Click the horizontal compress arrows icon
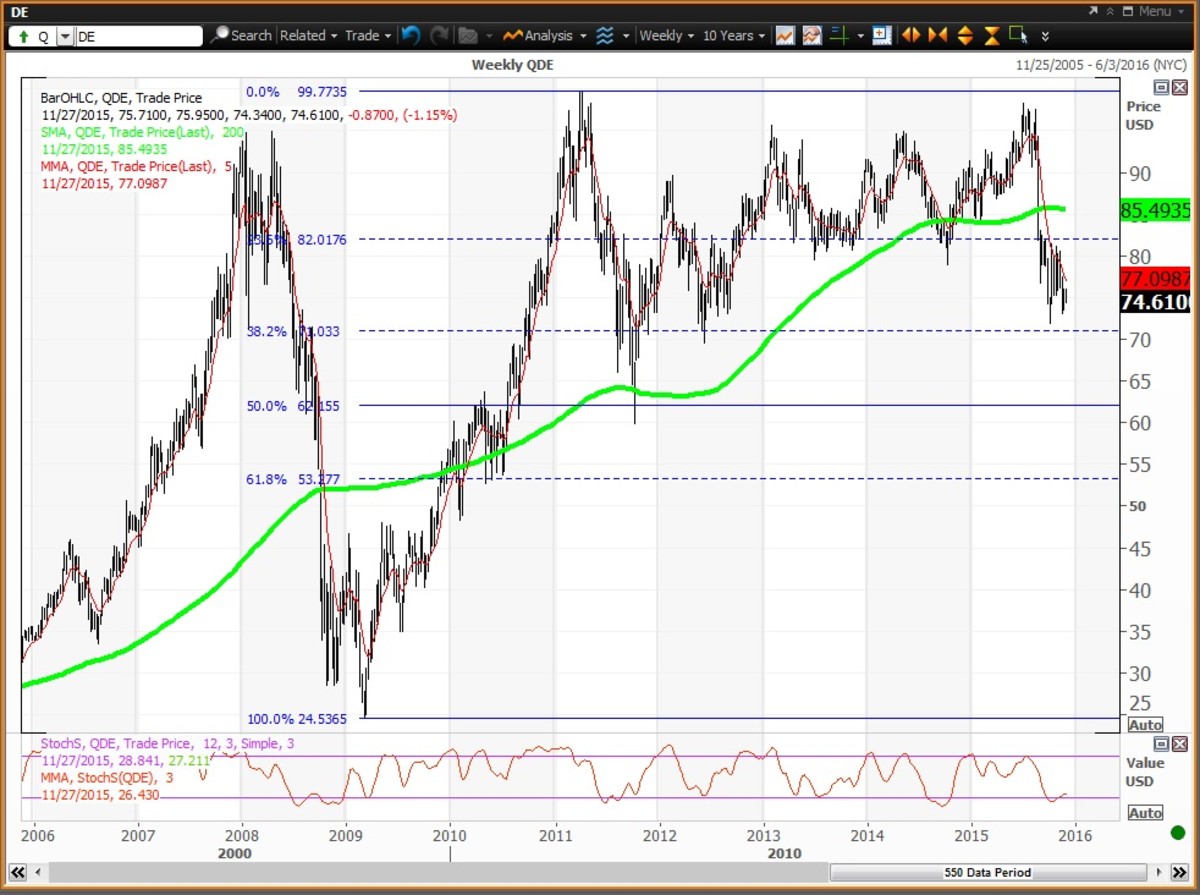Image resolution: width=1200 pixels, height=895 pixels. click(937, 35)
